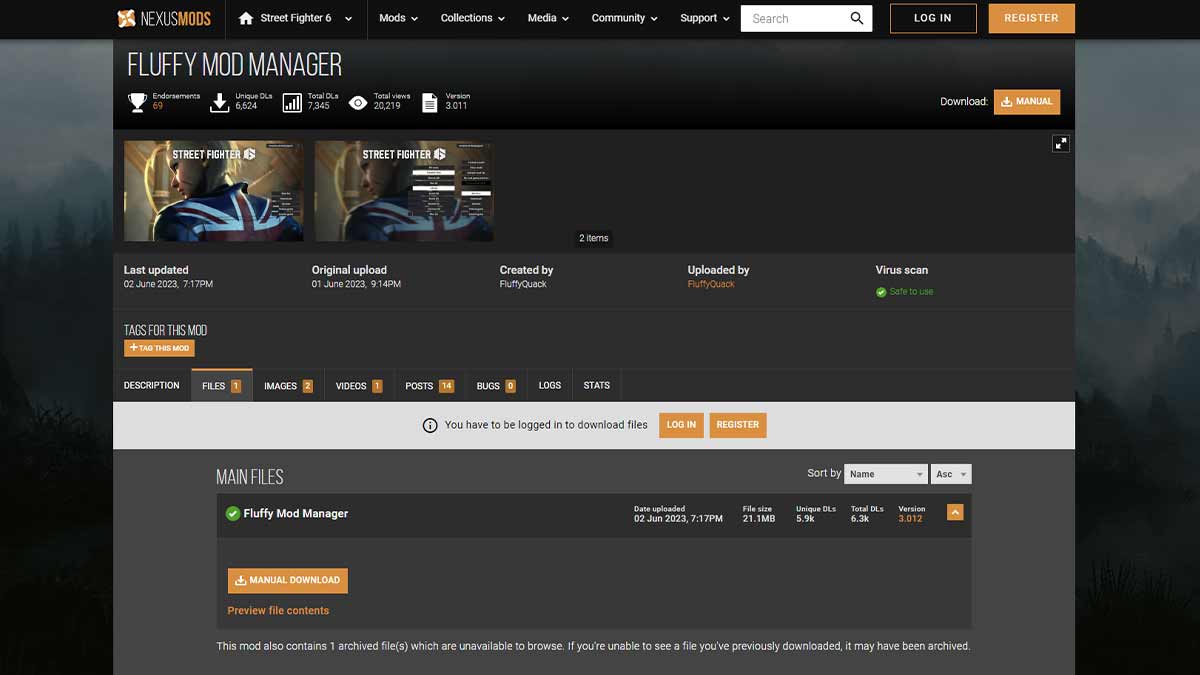The width and height of the screenshot is (1200, 675).
Task: Expand the image gallery to fullscreen
Action: 1061,143
